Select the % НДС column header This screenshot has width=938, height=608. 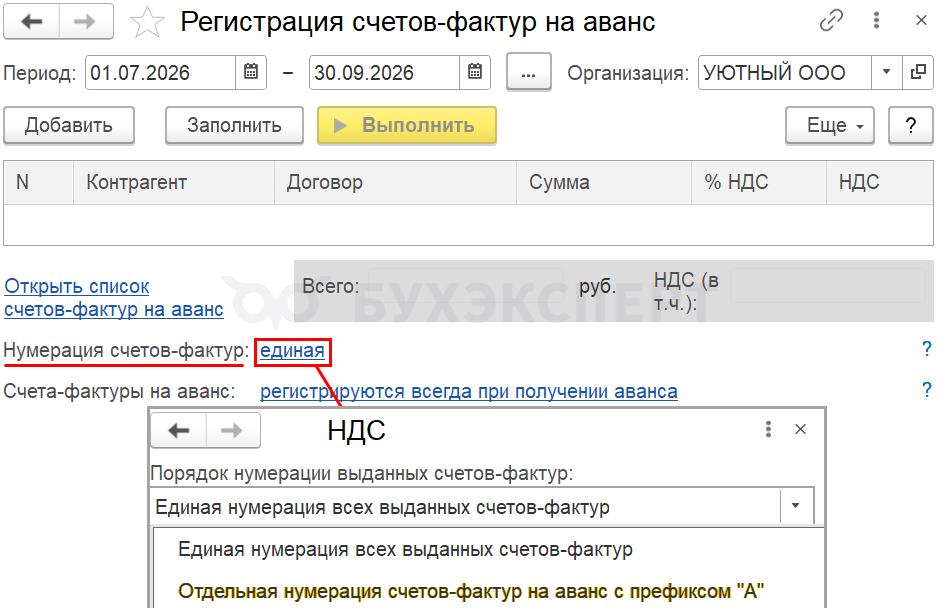coord(759,183)
